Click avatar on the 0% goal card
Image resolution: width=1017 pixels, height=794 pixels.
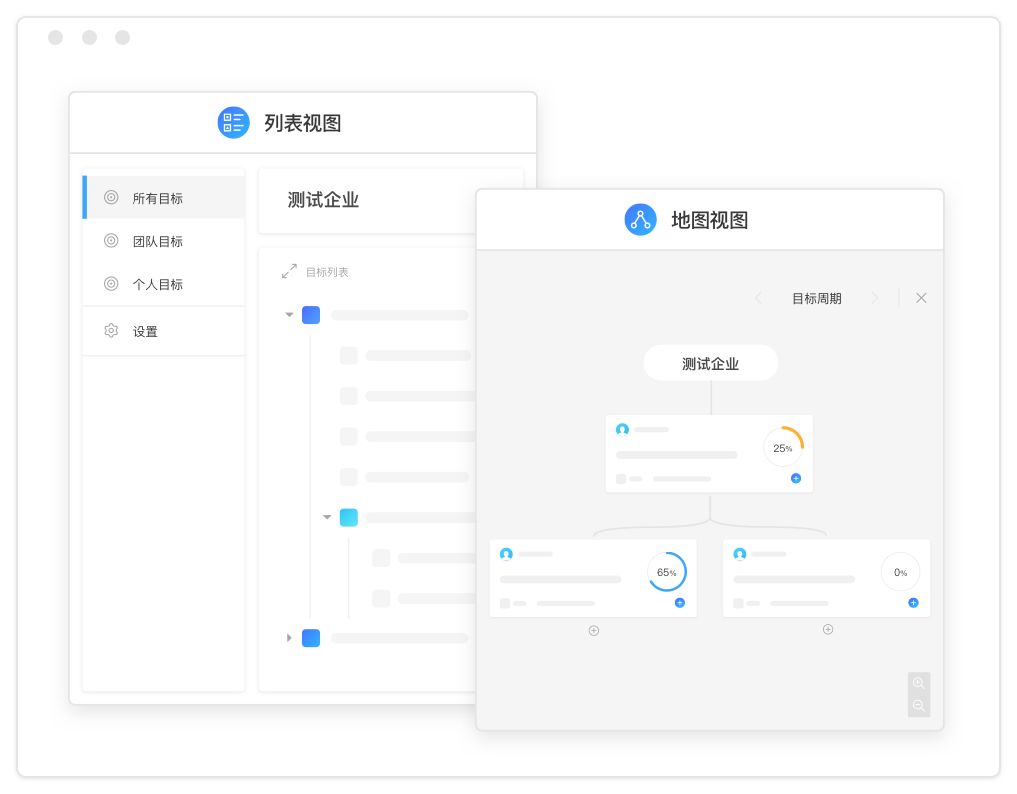[x=740, y=554]
